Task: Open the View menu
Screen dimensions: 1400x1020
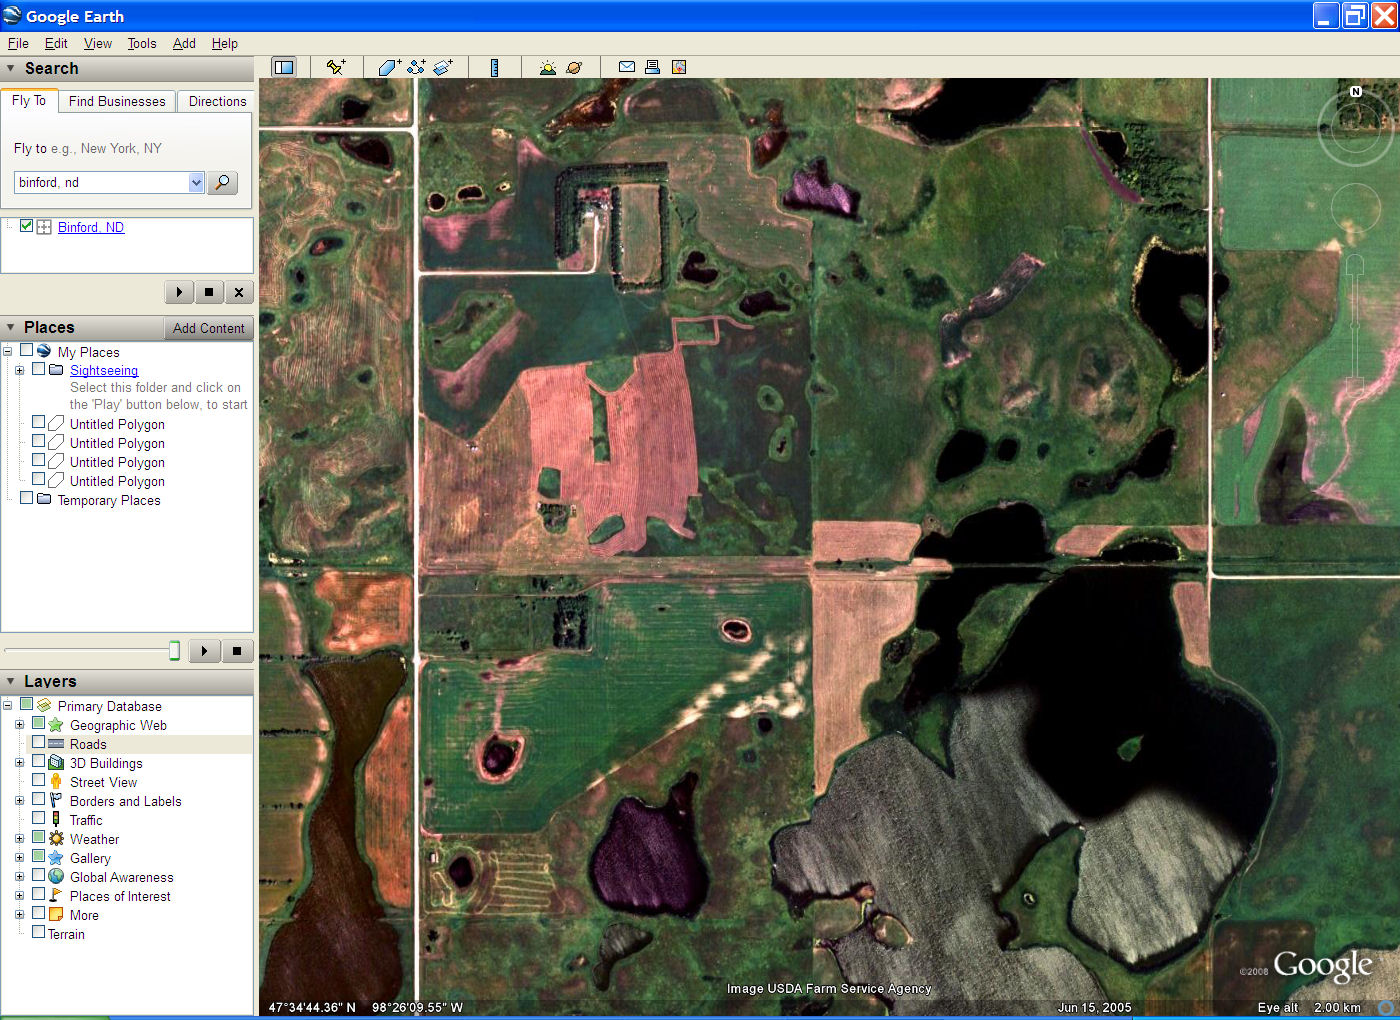Action: pos(98,43)
